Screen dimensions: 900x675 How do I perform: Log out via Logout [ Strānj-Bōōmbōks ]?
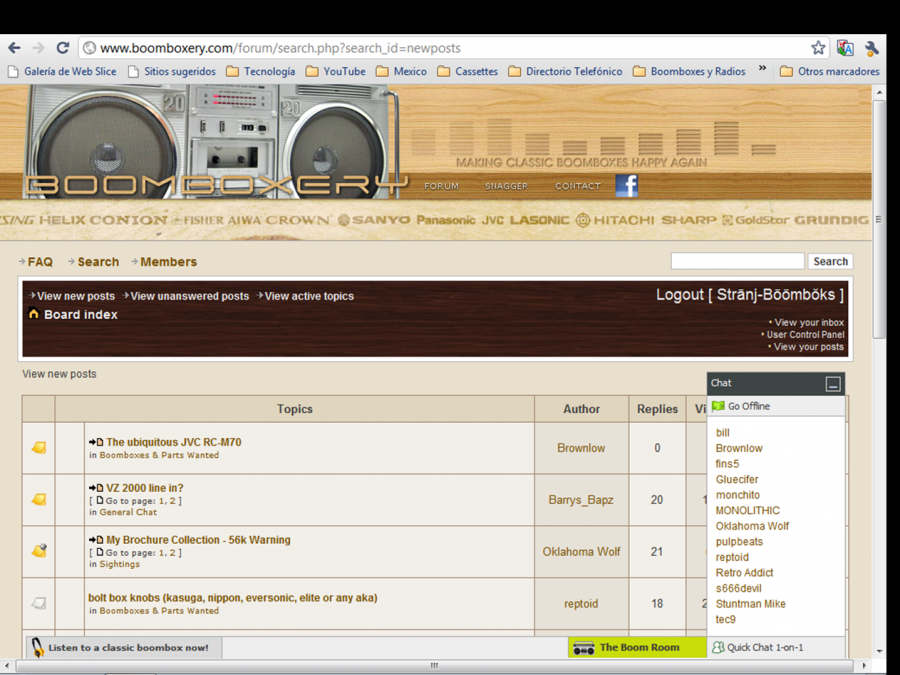(x=750, y=295)
